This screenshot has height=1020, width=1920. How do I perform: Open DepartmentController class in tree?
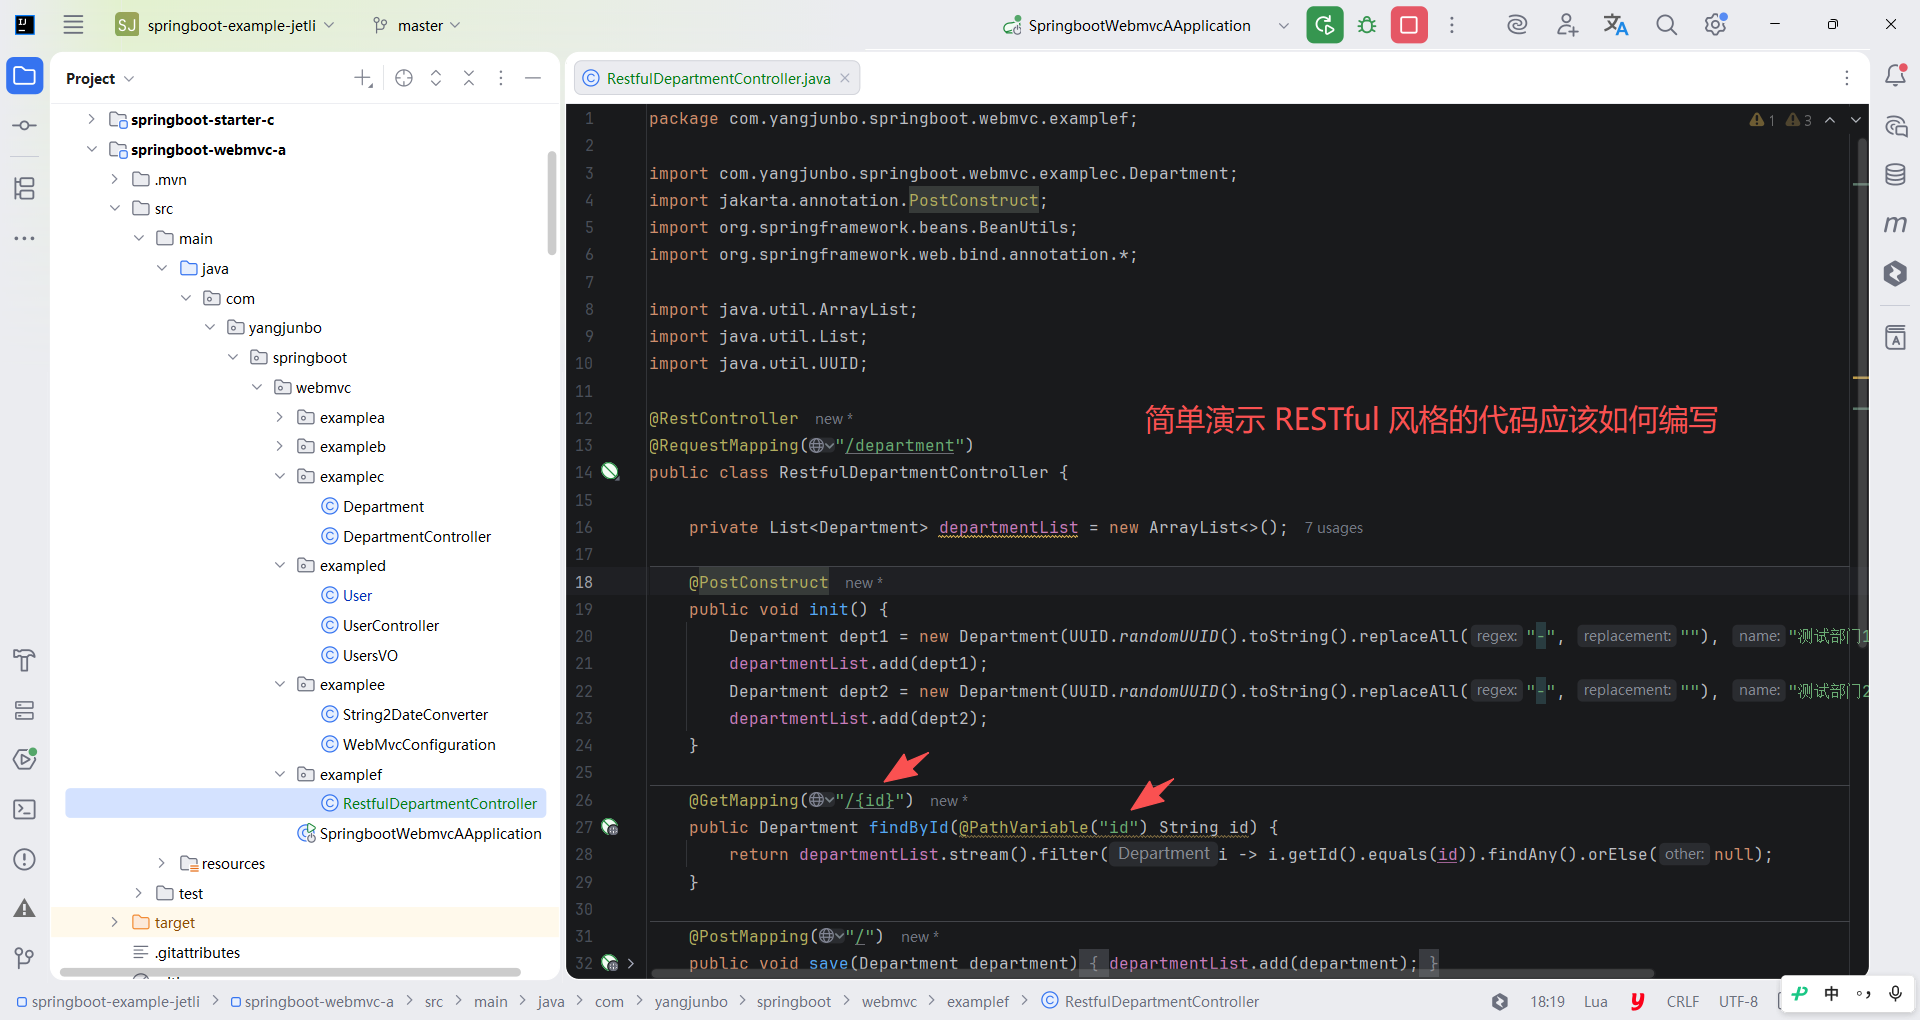417,536
